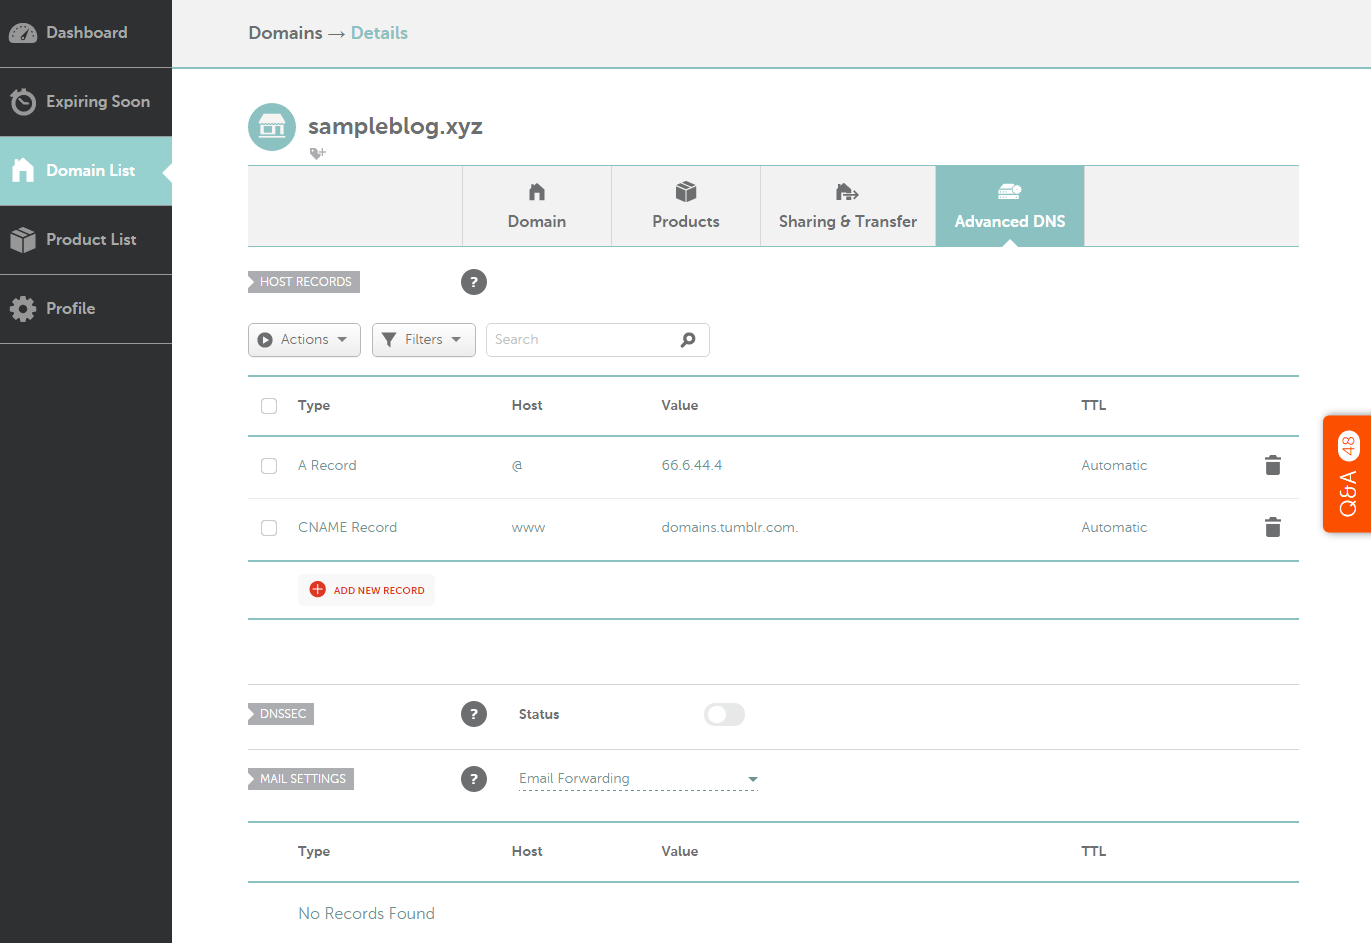1371x943 pixels.
Task: Click Add New Record button
Action: 367,590
